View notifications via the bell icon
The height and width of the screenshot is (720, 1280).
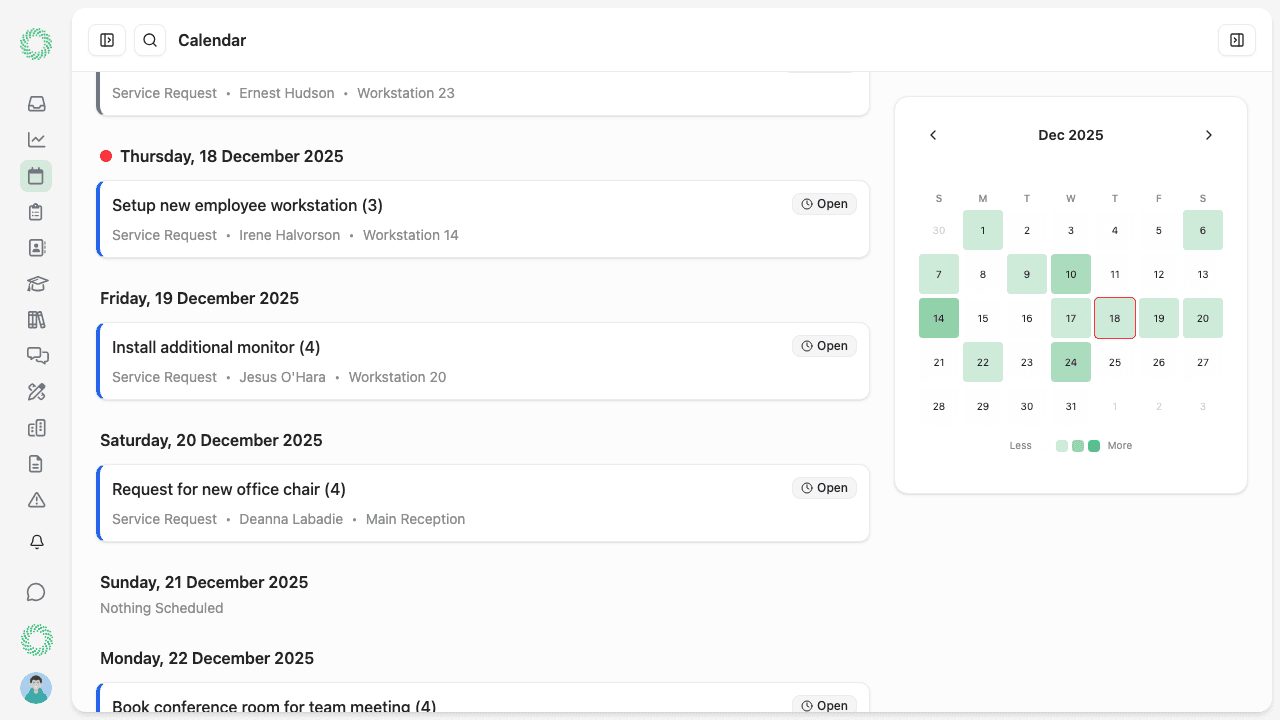click(36, 541)
